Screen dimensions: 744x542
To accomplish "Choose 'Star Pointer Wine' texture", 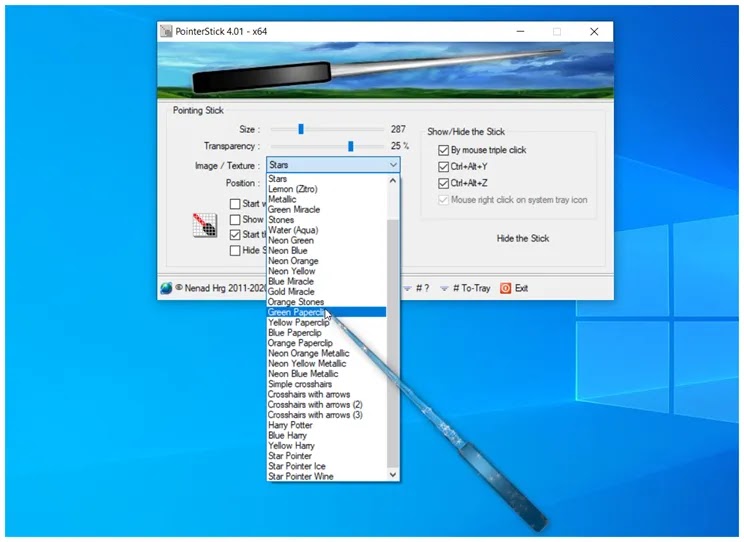I will tap(326, 477).
